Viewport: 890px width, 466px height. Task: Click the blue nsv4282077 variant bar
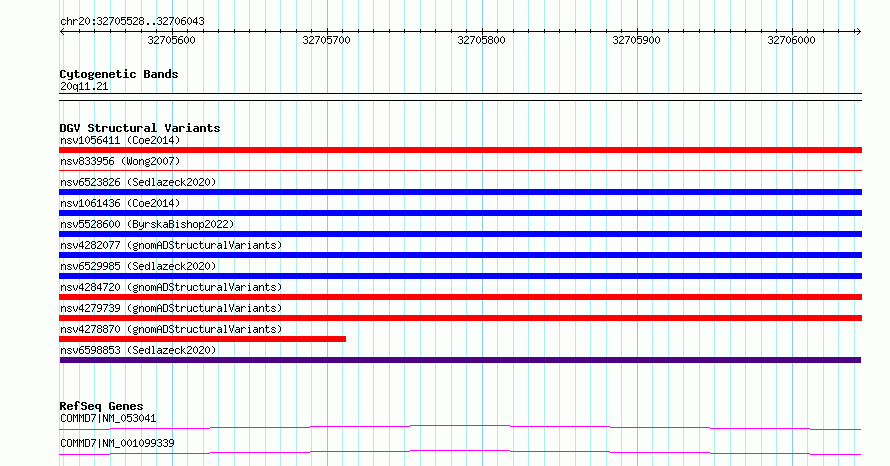click(460, 255)
